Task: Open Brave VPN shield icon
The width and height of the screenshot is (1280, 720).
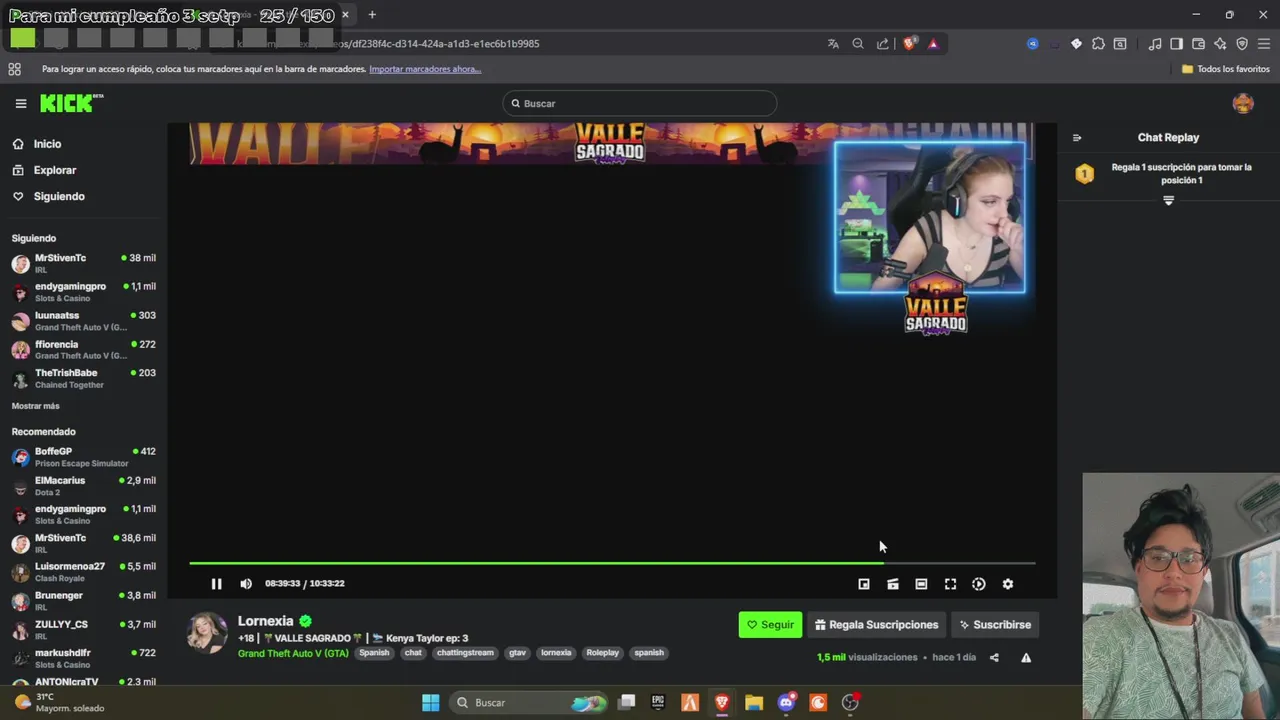Action: [1242, 44]
